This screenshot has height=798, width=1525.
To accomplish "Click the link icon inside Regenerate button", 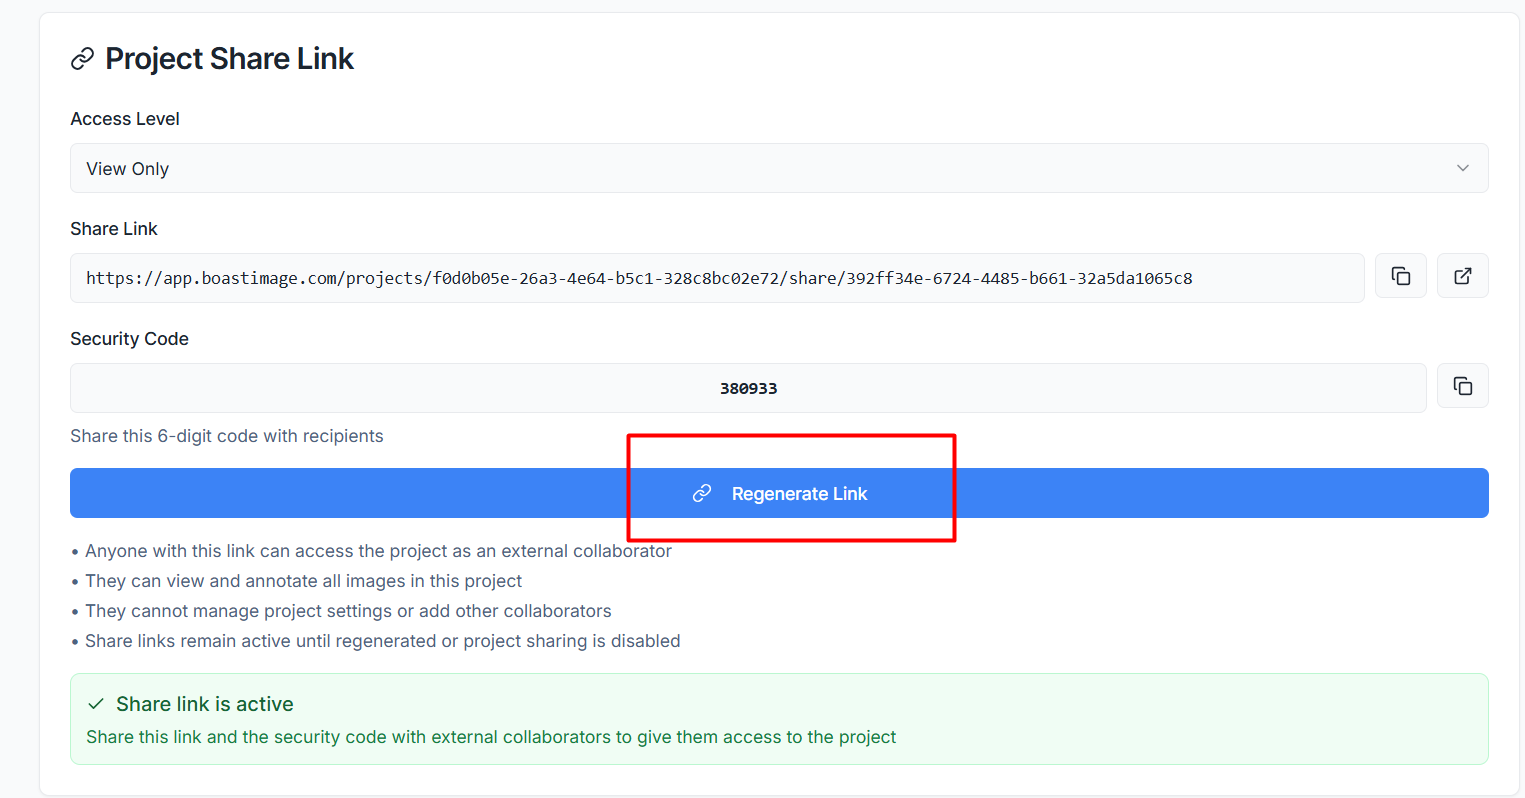I will pyautogui.click(x=702, y=493).
